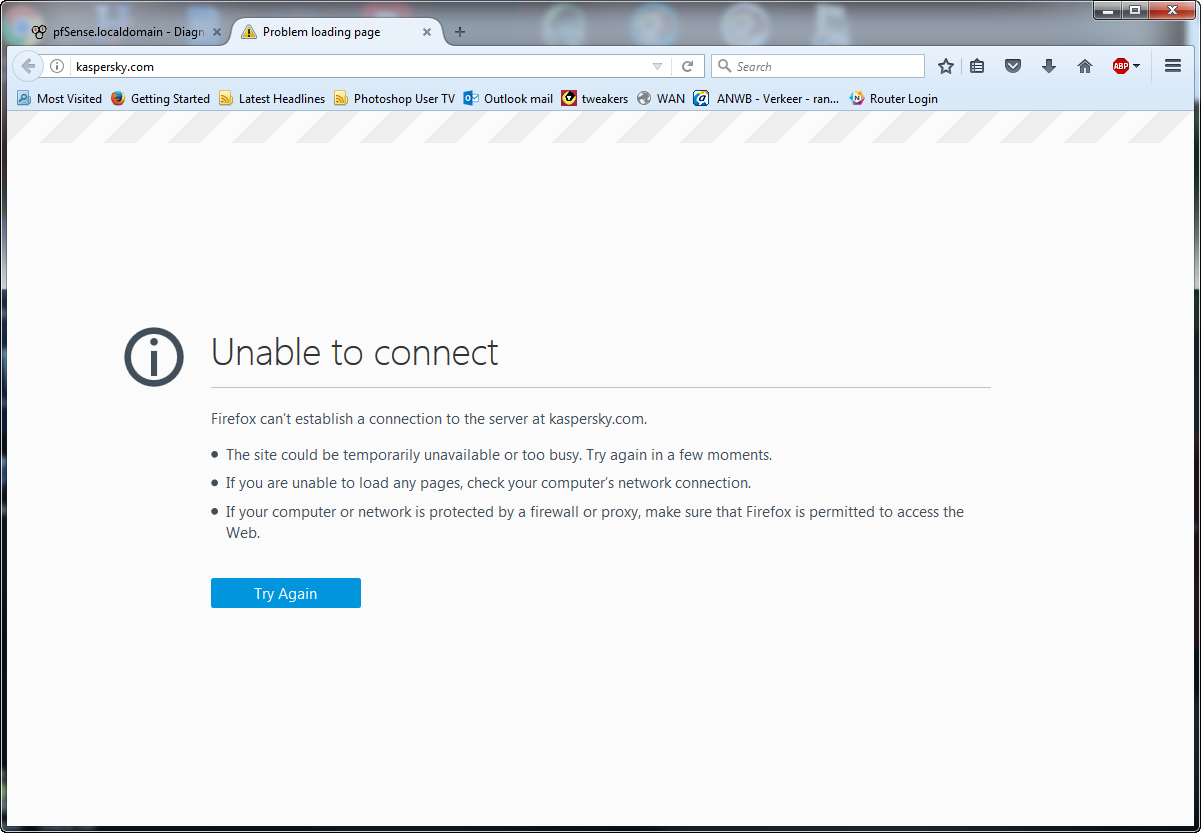The height and width of the screenshot is (833, 1201).
Task: Close the Problem loading page tab
Action: pyautogui.click(x=427, y=32)
